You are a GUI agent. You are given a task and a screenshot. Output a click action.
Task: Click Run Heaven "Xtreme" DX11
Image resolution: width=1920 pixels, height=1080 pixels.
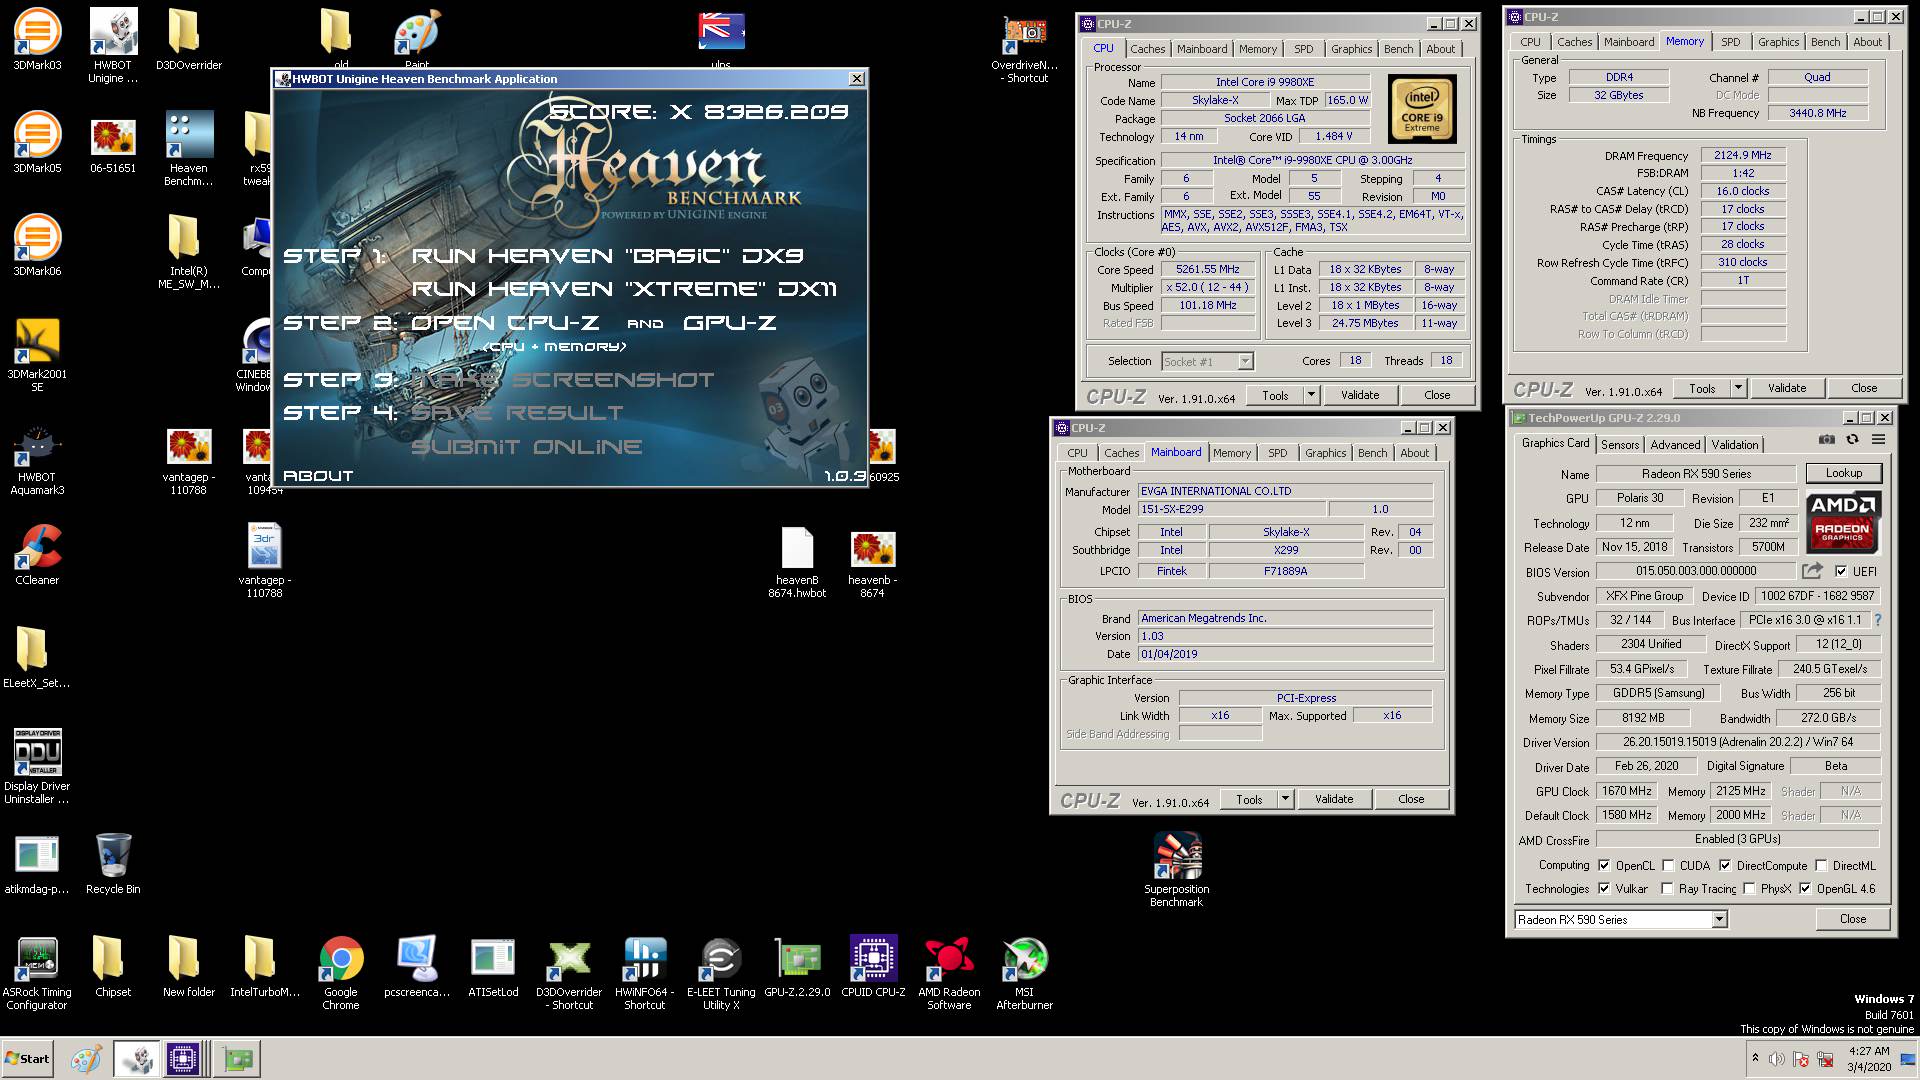tap(624, 289)
